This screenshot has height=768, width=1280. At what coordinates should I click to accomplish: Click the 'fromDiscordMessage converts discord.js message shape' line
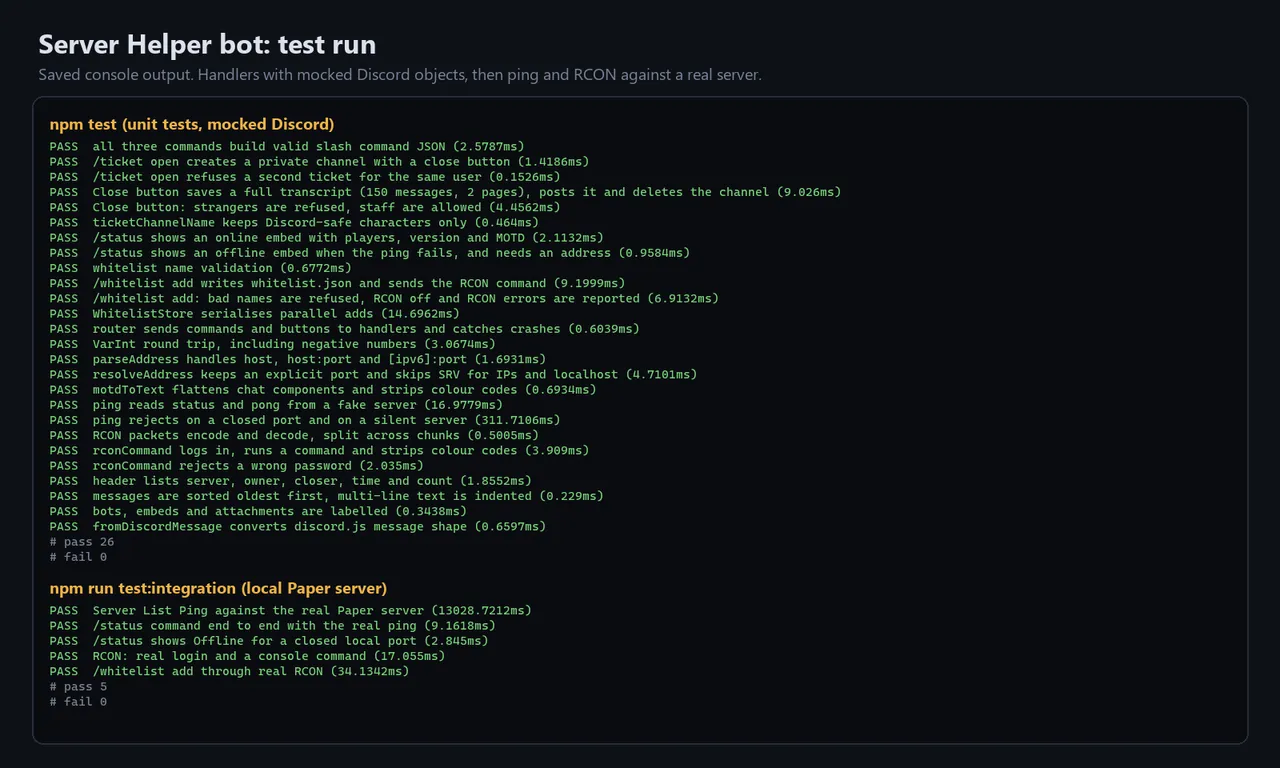298,526
